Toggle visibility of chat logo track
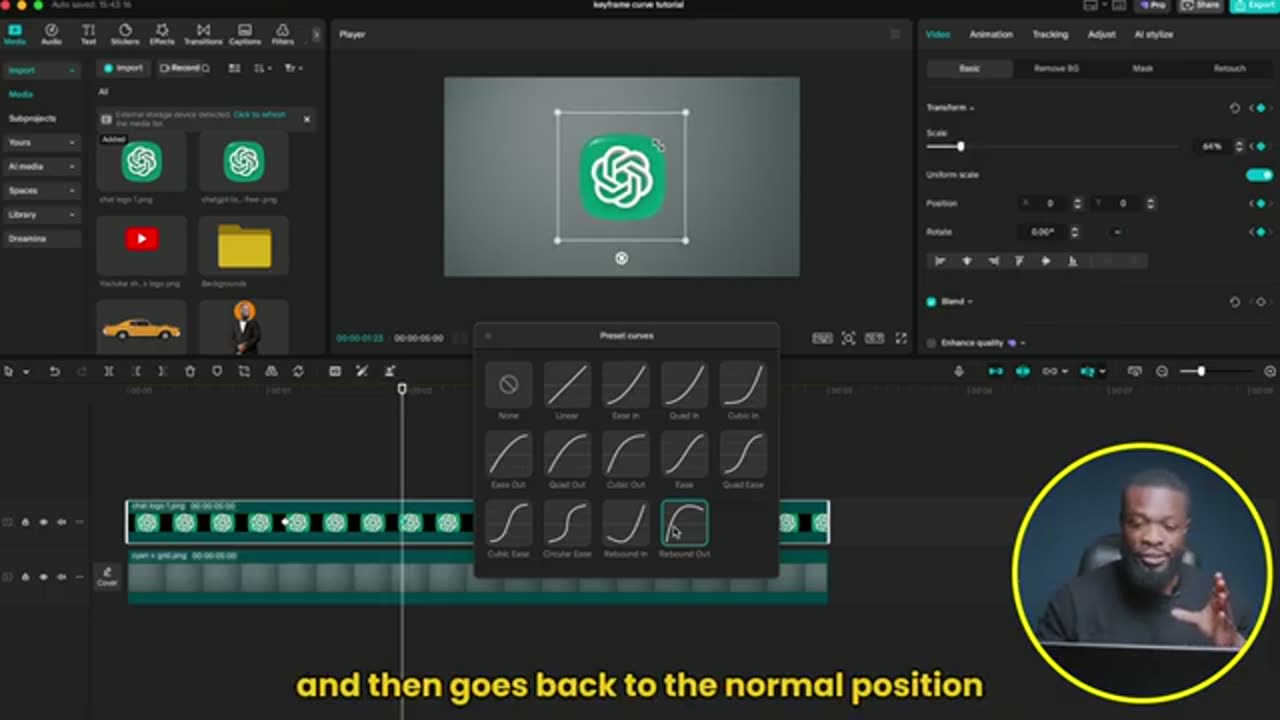The image size is (1280, 720). pos(44,522)
